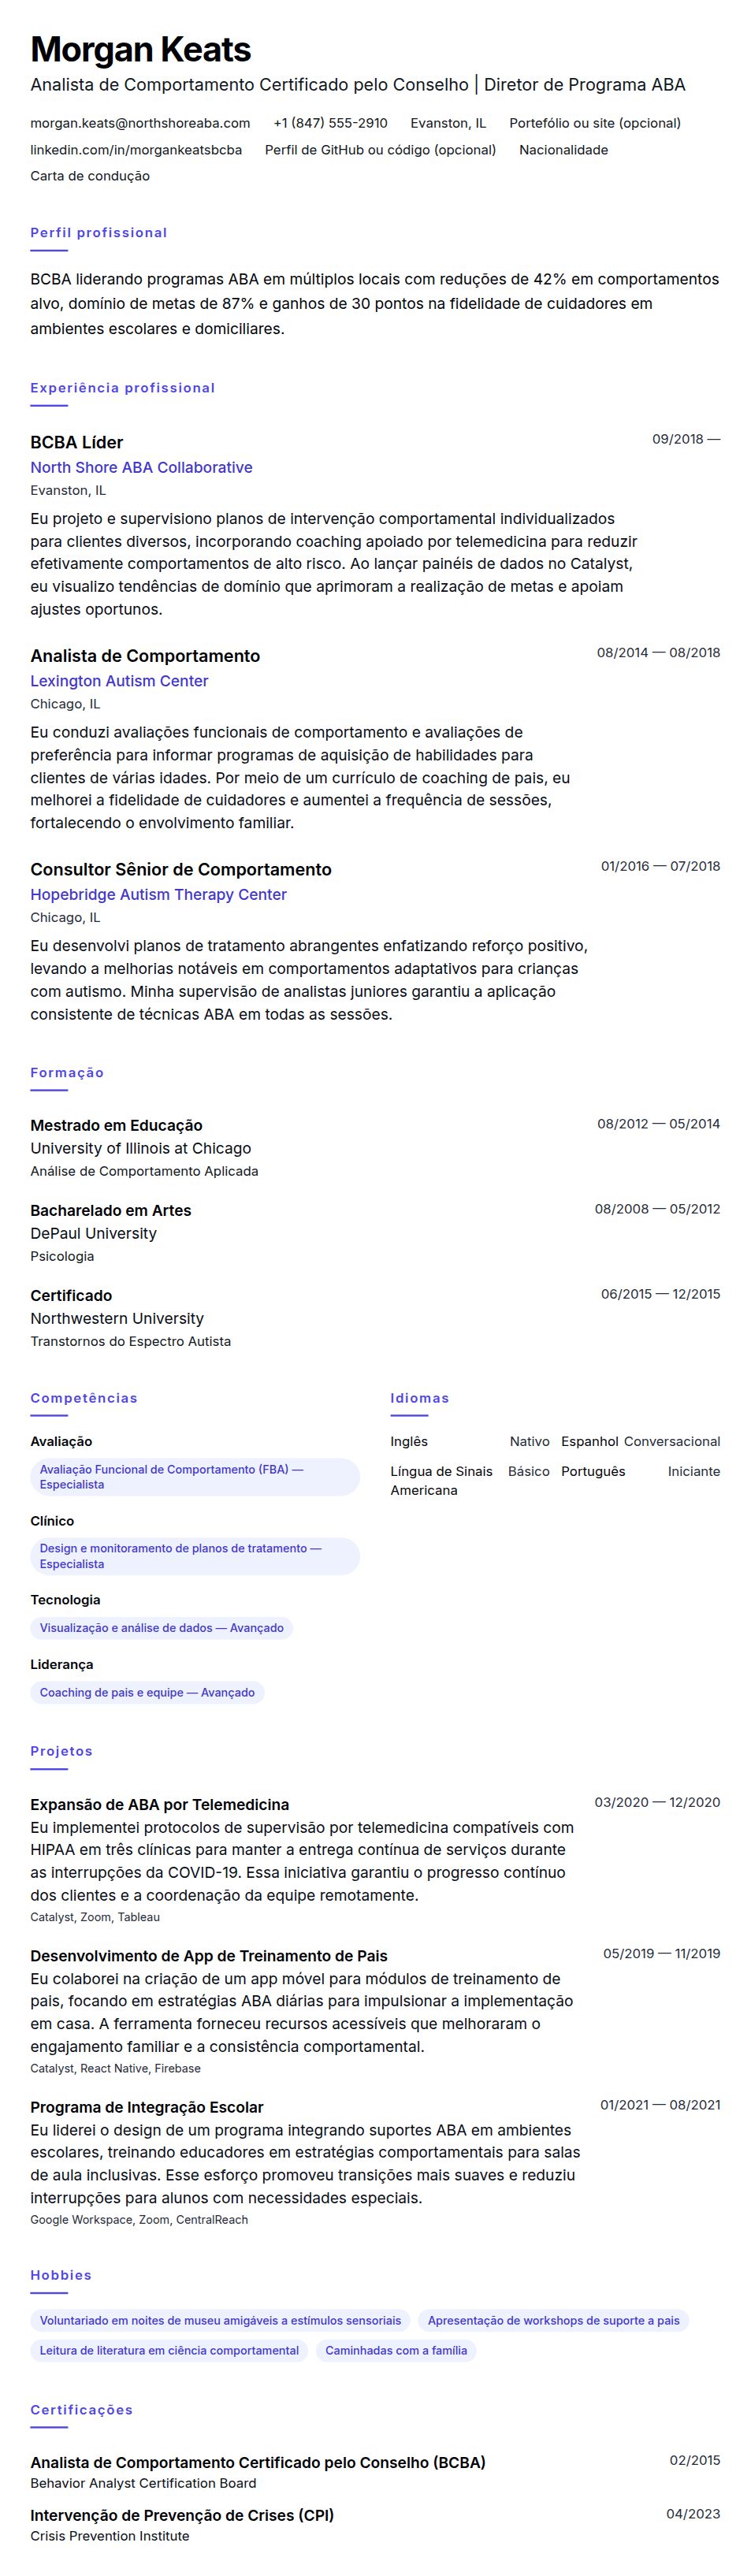The image size is (751, 2576).
Task: Click the 09/2018 — date range
Action: (x=686, y=439)
